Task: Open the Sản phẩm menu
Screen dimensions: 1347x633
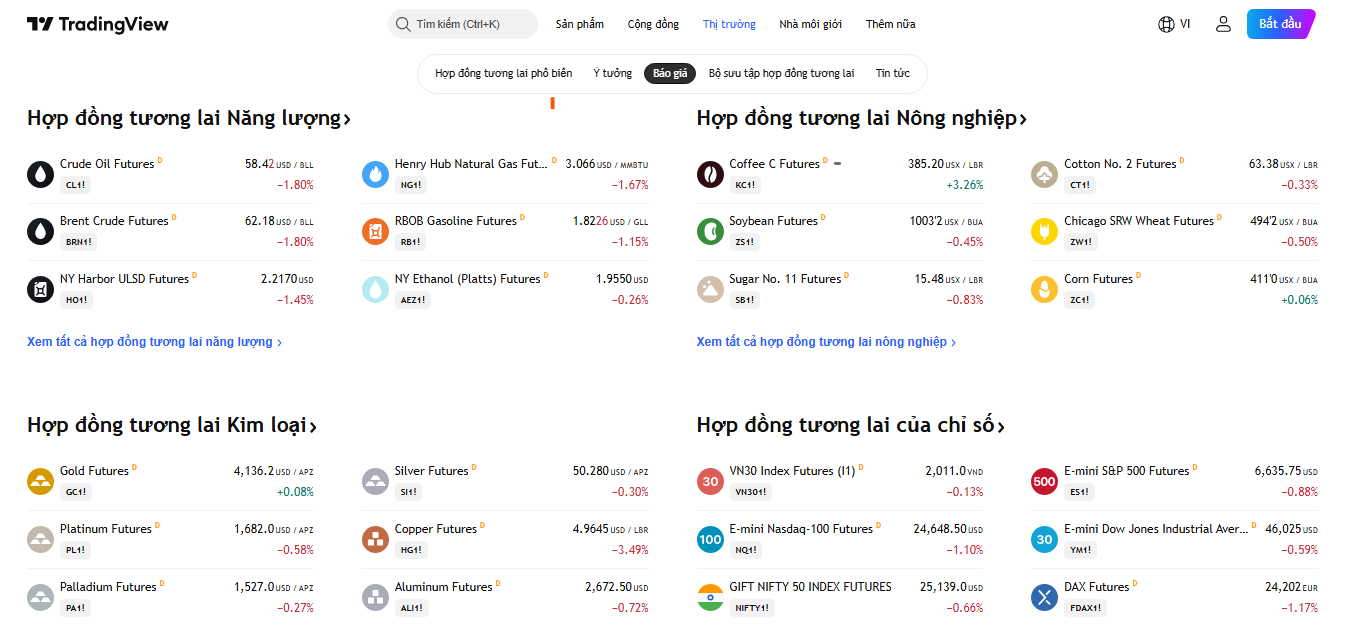Action: 580,24
